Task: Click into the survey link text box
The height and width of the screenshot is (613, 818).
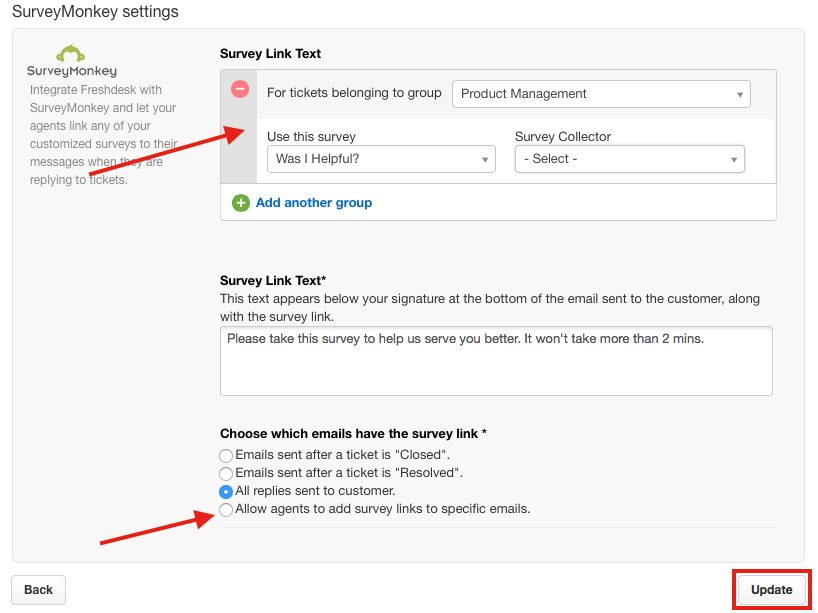Action: coord(496,361)
